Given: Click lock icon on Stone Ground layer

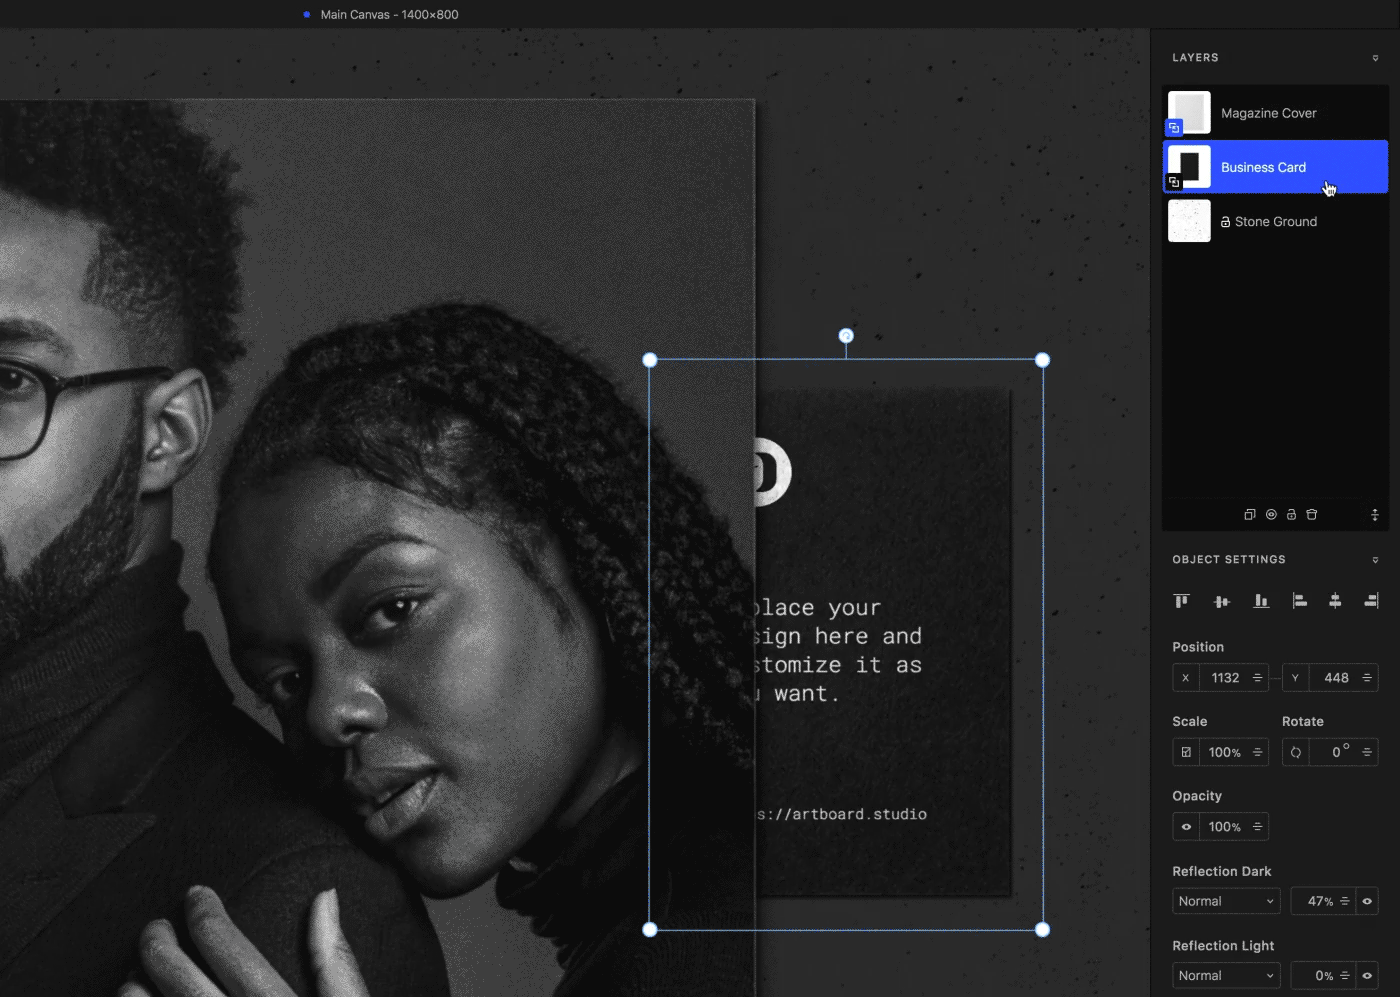Looking at the screenshot, I should click(x=1225, y=222).
